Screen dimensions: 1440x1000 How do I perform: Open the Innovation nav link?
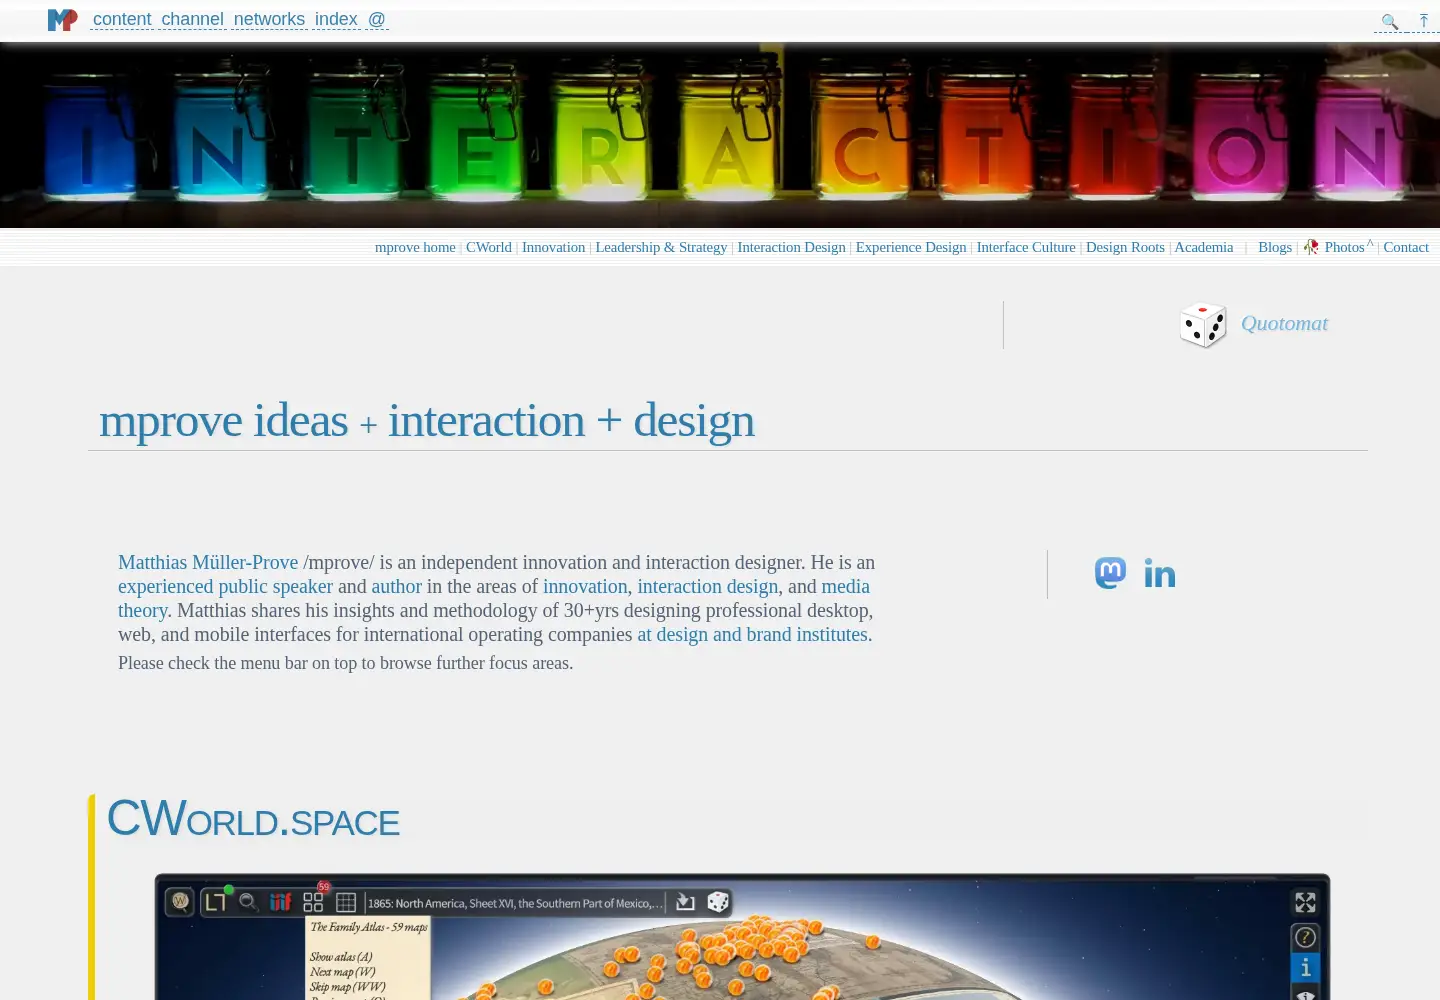[553, 247]
